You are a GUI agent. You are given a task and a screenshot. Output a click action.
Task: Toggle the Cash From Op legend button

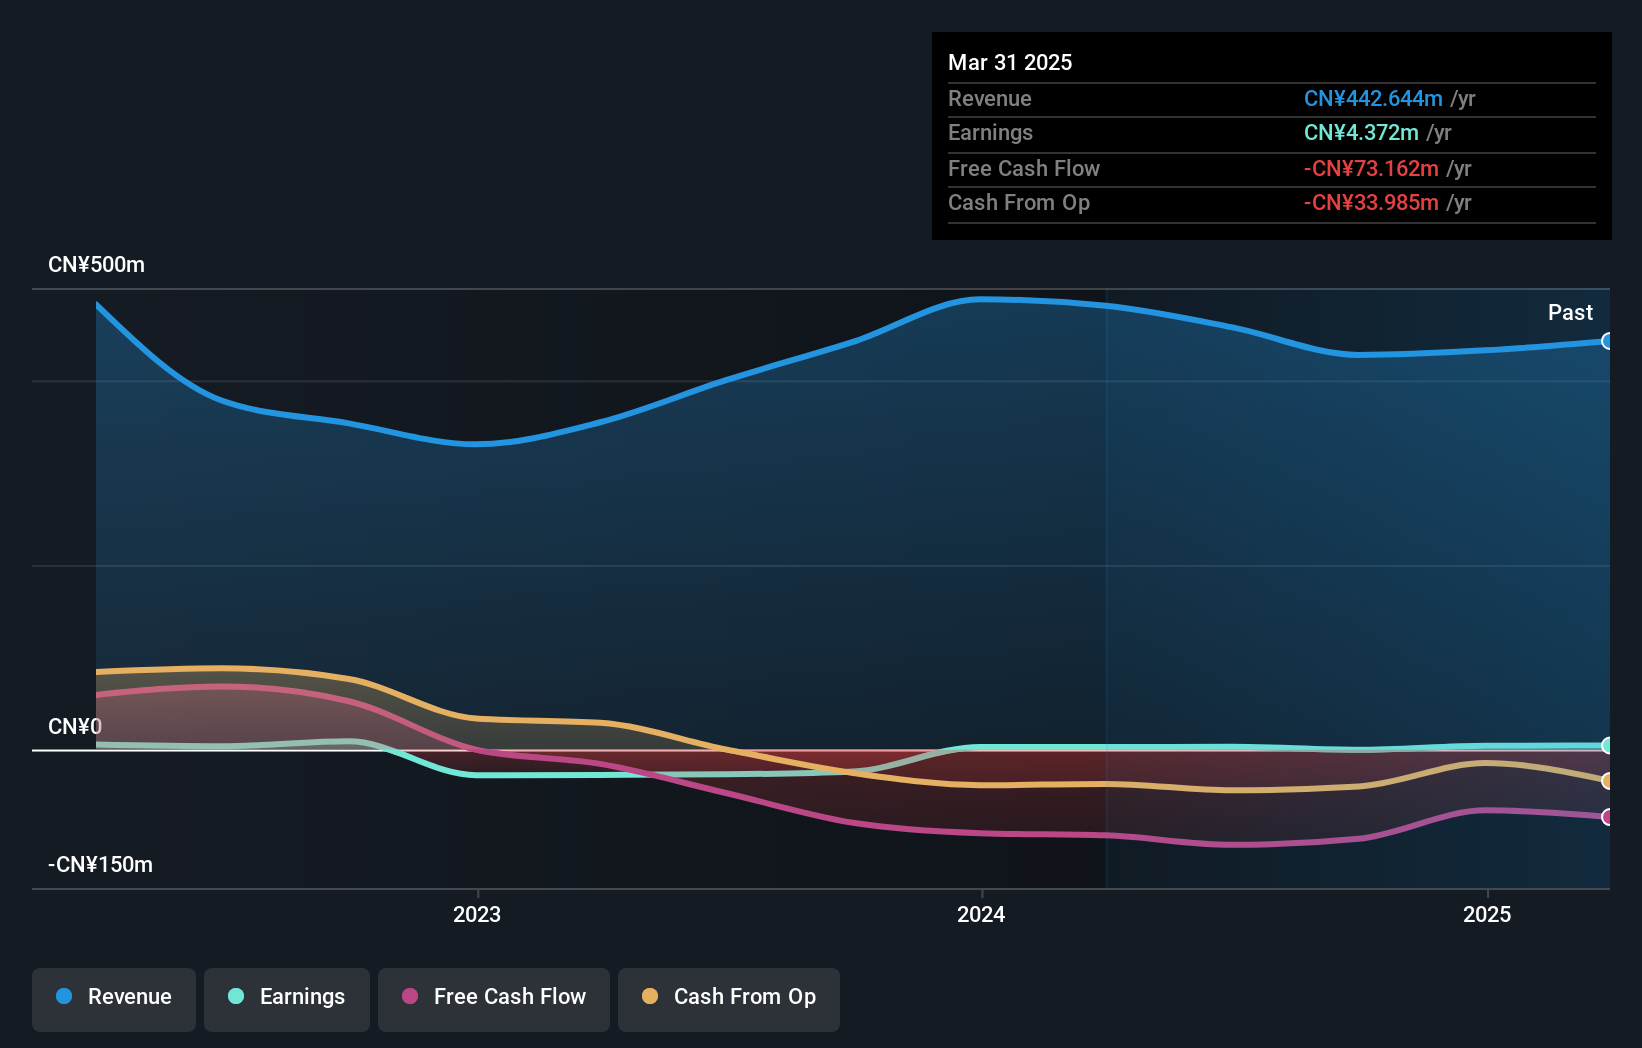click(729, 998)
